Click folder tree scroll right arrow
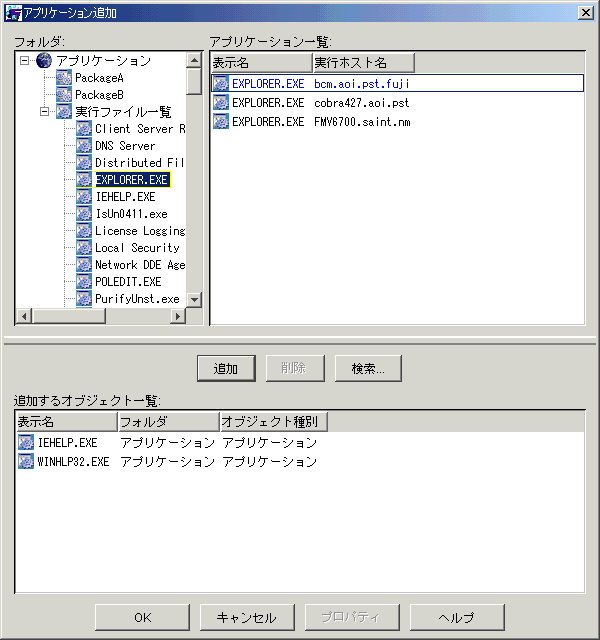 coord(178,316)
